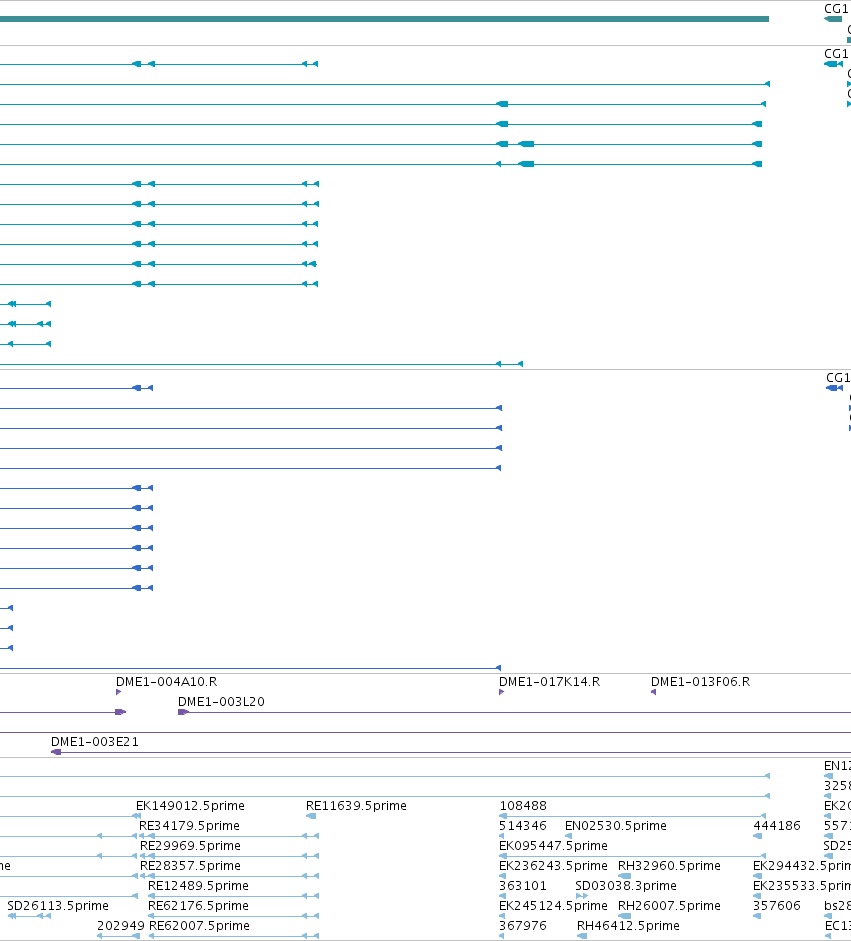Click the 357606 feature label
This screenshot has height=941, width=851.
coord(777,906)
